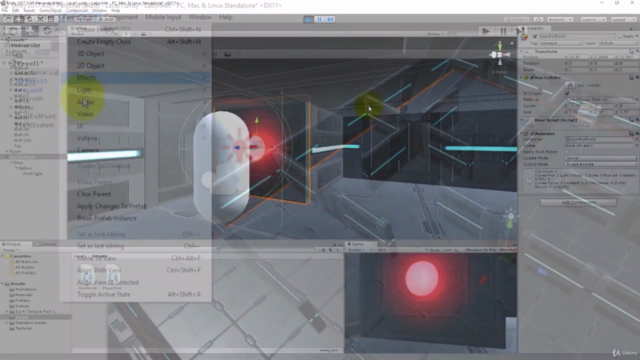
Task: Select the Textures folder in Assets
Action: point(20,328)
